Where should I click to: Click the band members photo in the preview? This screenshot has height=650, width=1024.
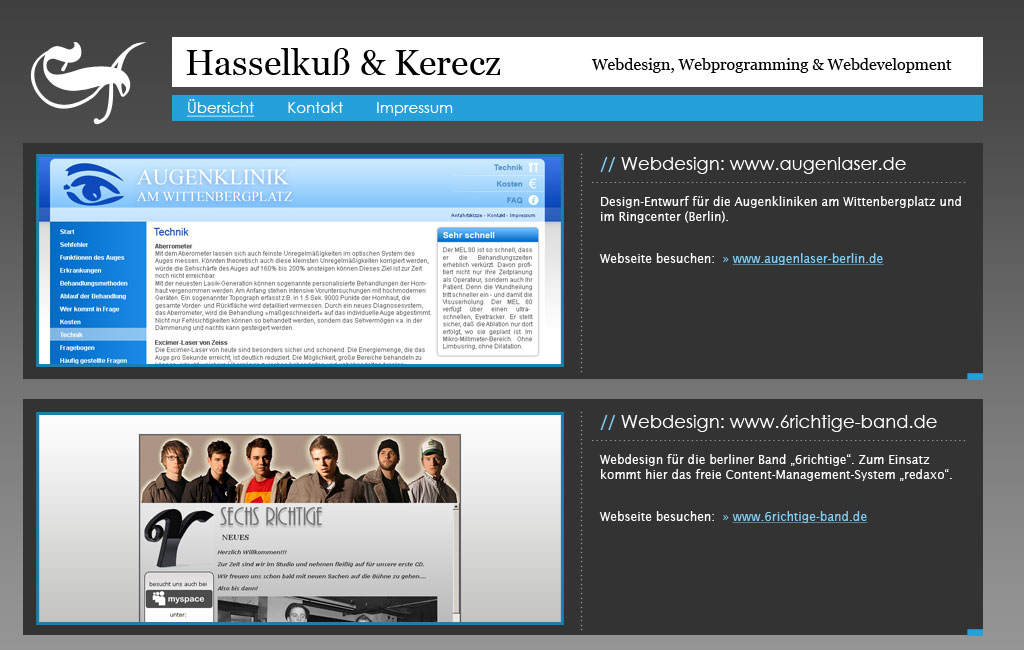click(300, 469)
